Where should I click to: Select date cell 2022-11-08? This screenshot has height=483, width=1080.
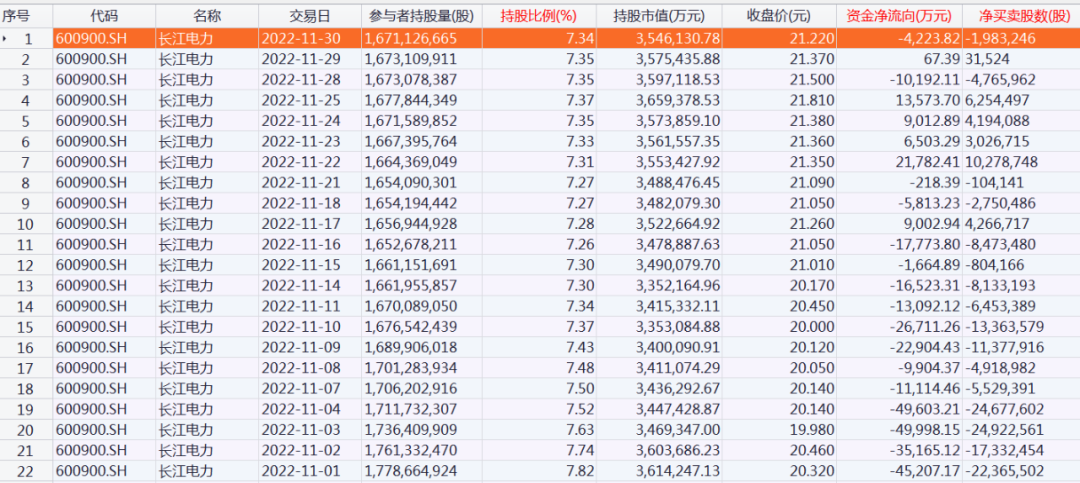(x=301, y=368)
